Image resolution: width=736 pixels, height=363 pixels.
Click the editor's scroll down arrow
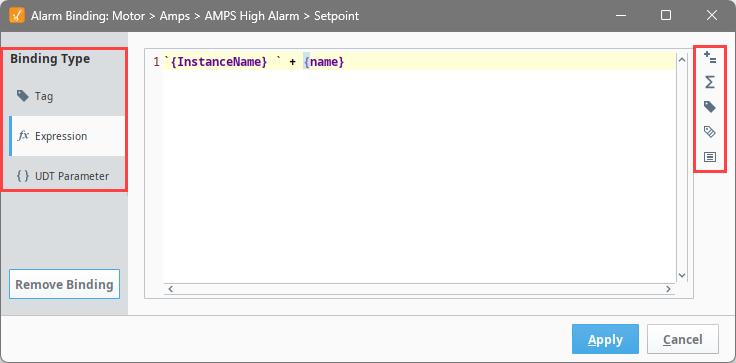click(x=682, y=275)
